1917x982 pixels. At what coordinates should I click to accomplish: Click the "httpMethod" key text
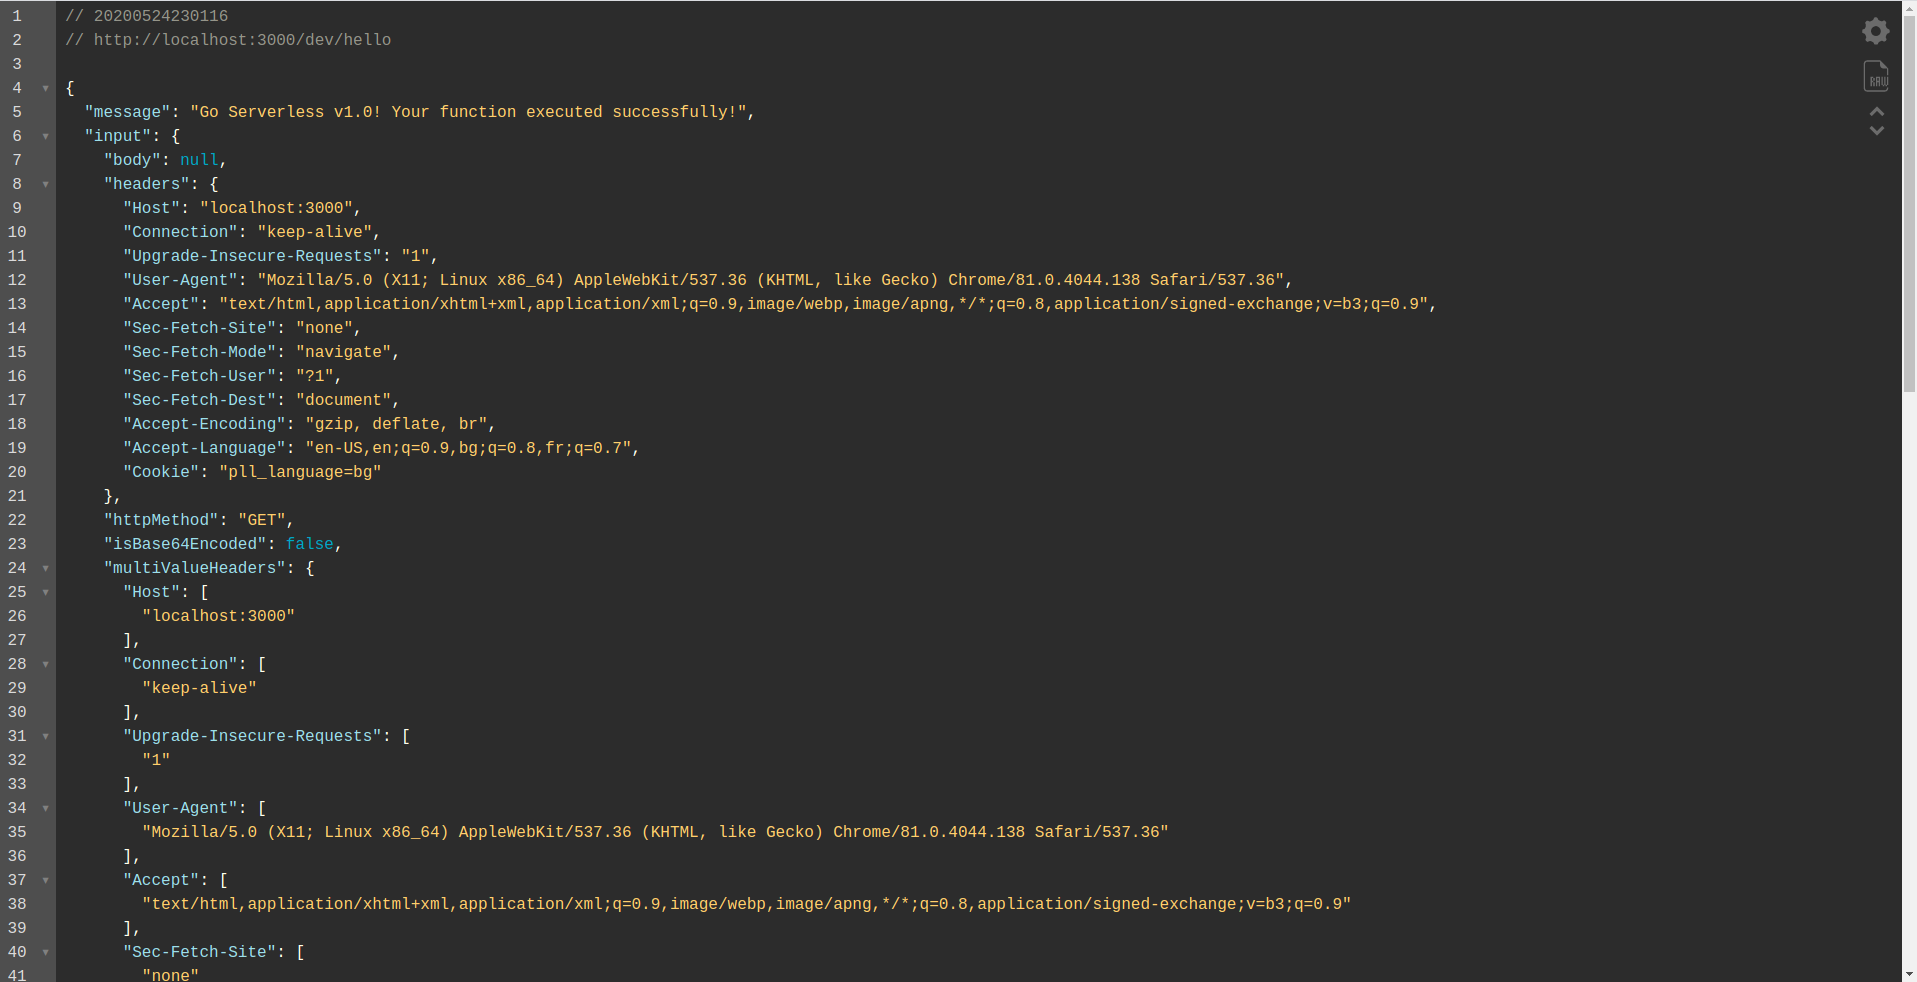(x=161, y=520)
